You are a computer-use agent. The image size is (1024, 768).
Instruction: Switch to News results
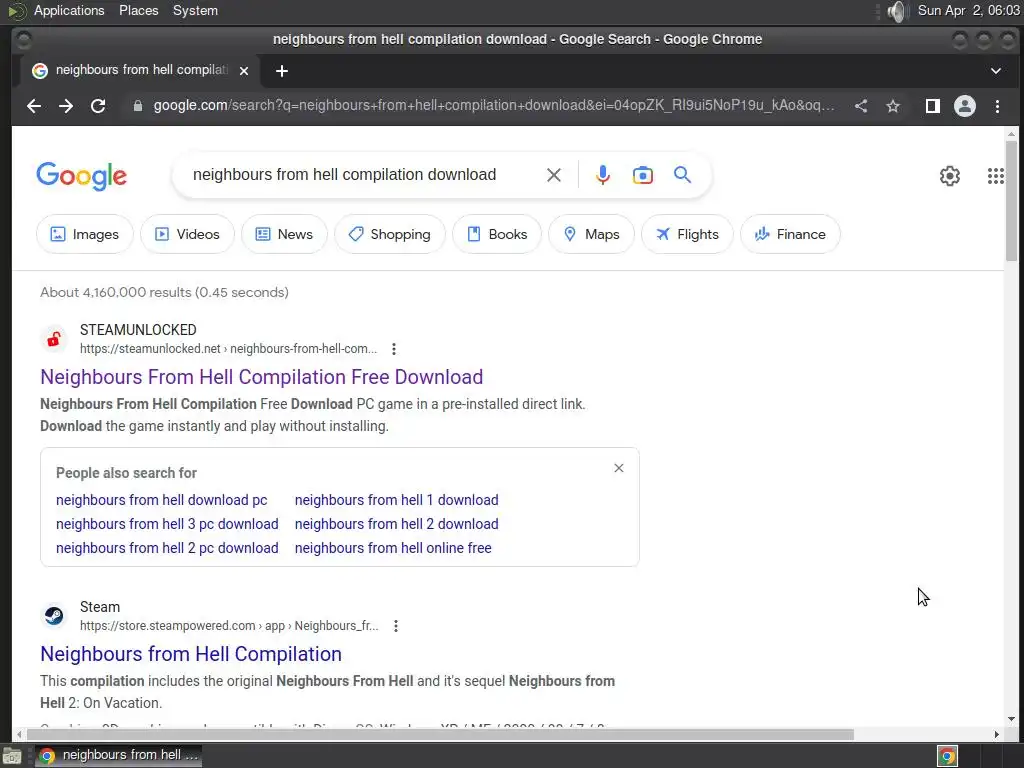click(284, 234)
